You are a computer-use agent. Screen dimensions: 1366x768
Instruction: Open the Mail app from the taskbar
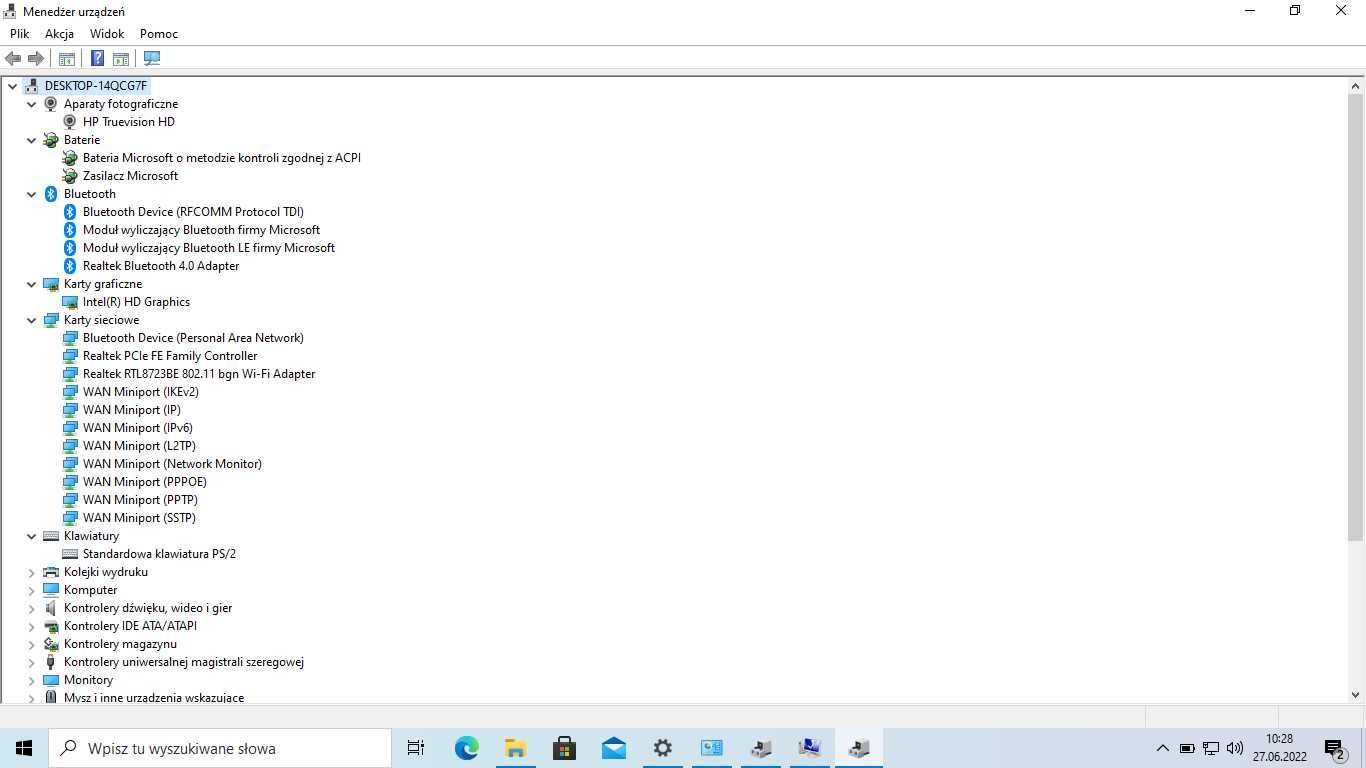click(x=613, y=748)
